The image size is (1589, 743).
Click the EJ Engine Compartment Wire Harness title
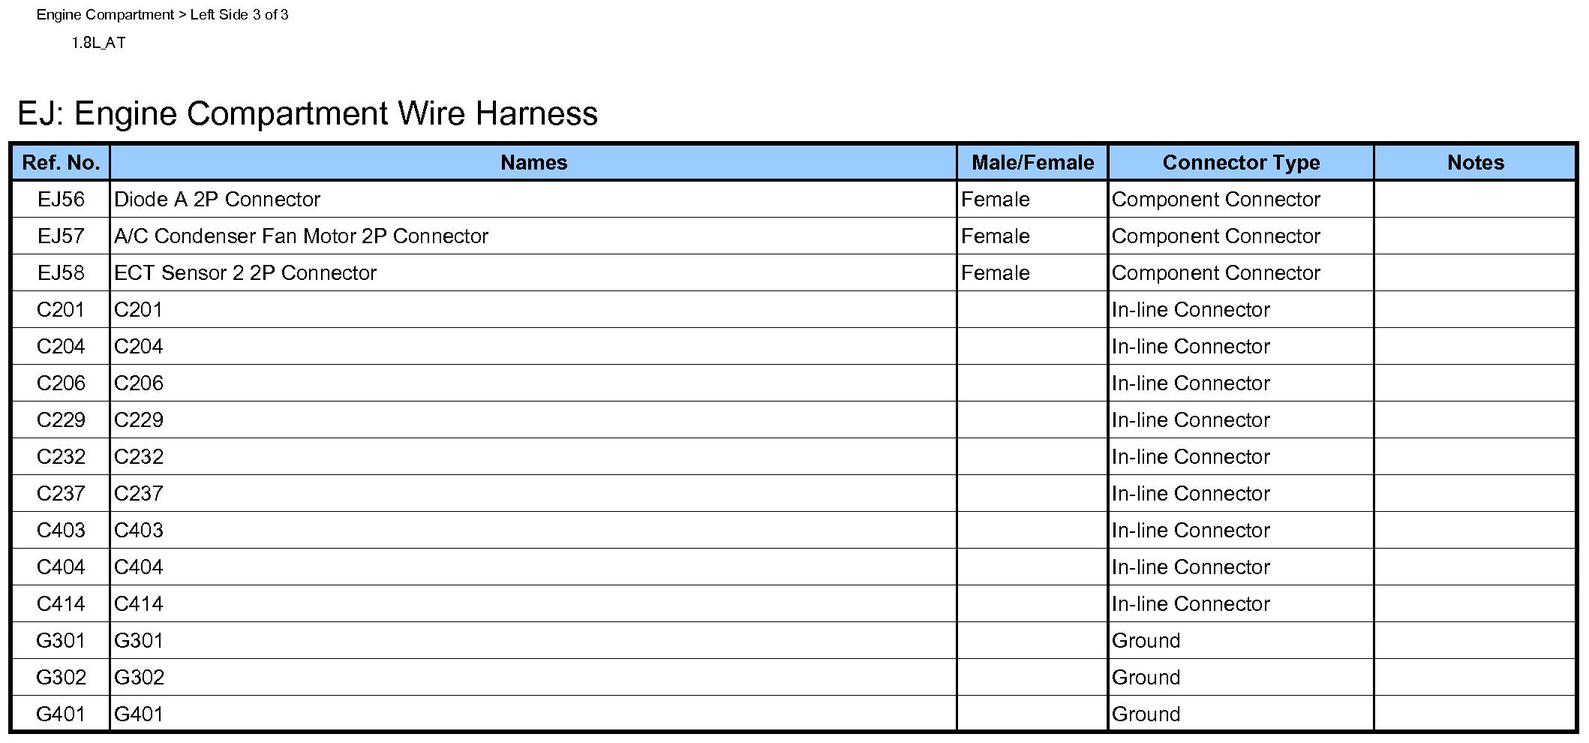[x=308, y=113]
